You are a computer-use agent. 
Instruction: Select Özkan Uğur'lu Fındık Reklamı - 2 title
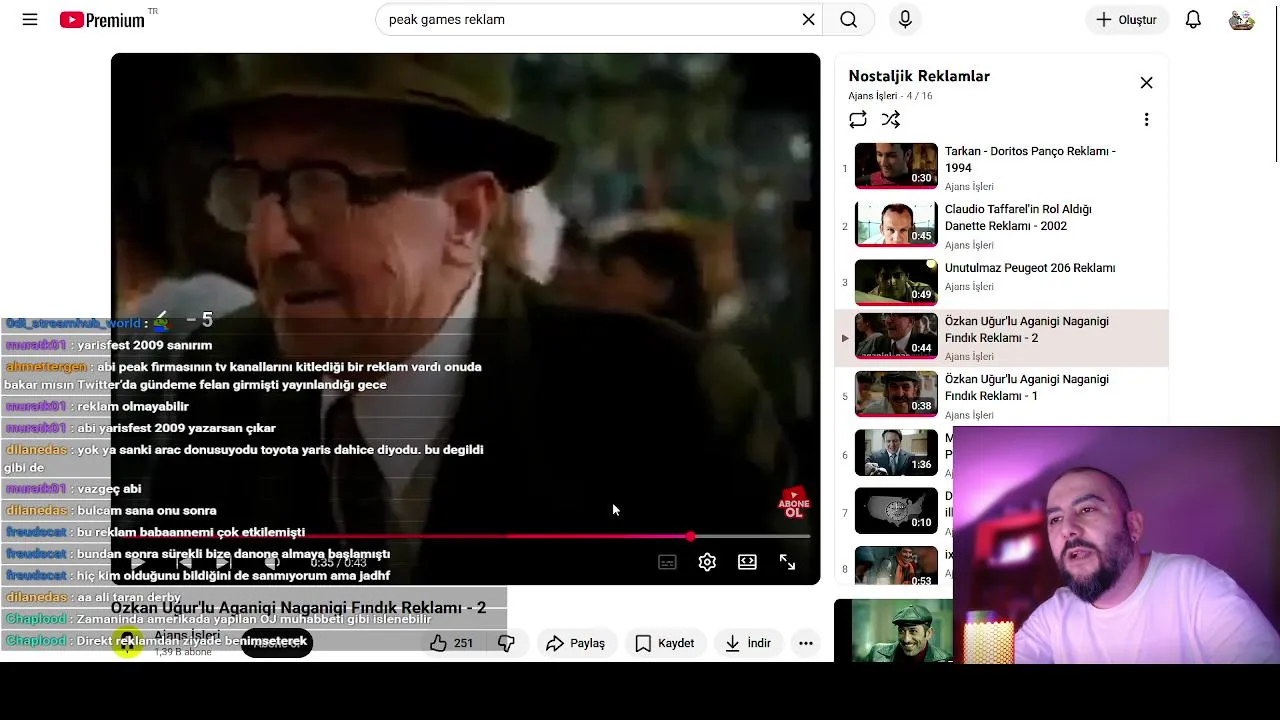coord(1026,329)
